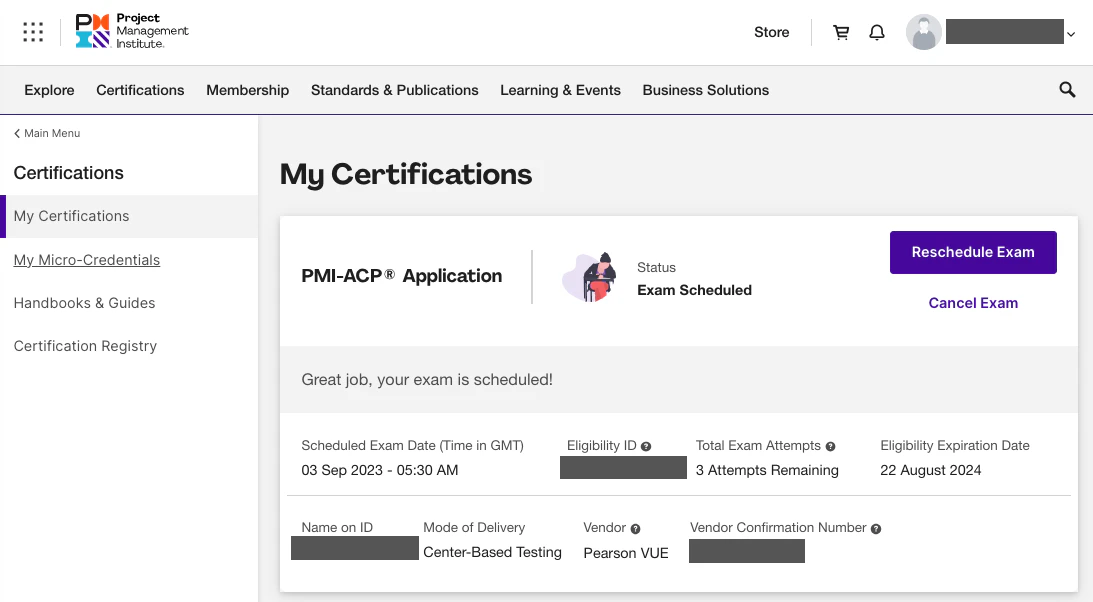Click exam date 03 Sep 2023 - 05:30 AM
1093x602 pixels.
pyautogui.click(x=380, y=470)
